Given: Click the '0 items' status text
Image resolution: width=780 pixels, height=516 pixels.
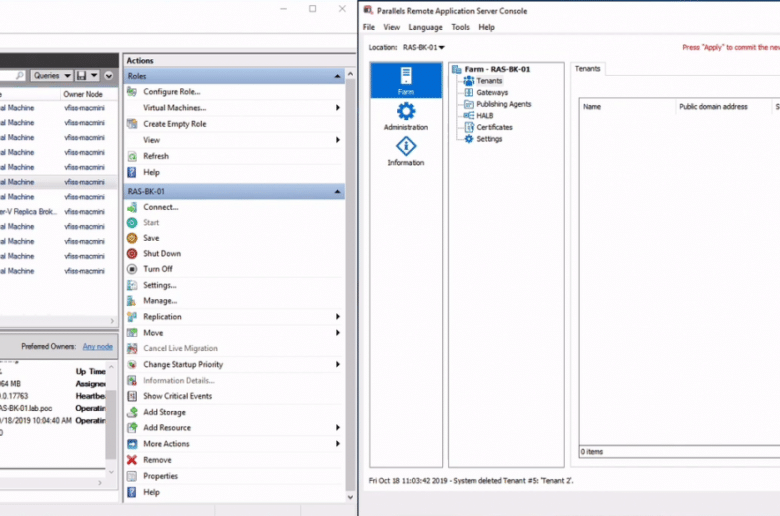Looking at the screenshot, I should coord(592,452).
